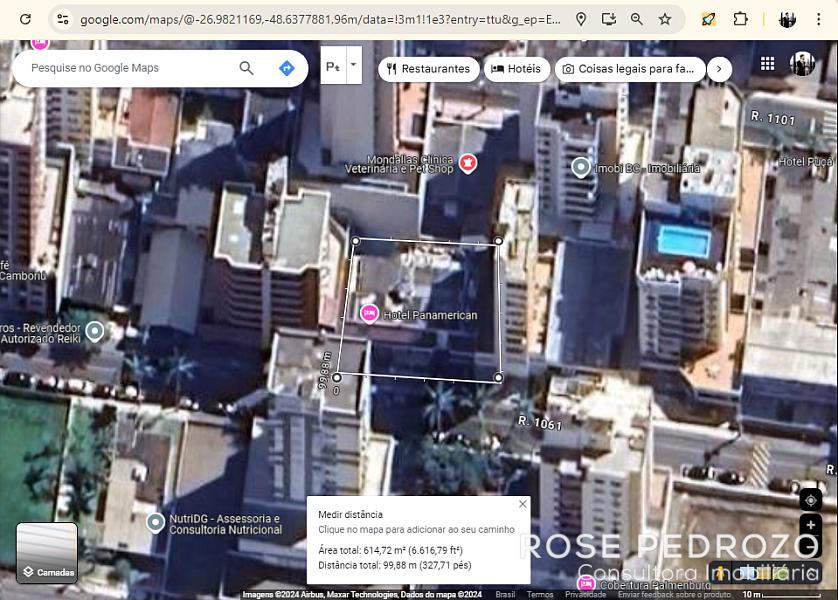Screen dimensions: 838x600
Task: Expand more category chips with right chevron
Action: (719, 69)
